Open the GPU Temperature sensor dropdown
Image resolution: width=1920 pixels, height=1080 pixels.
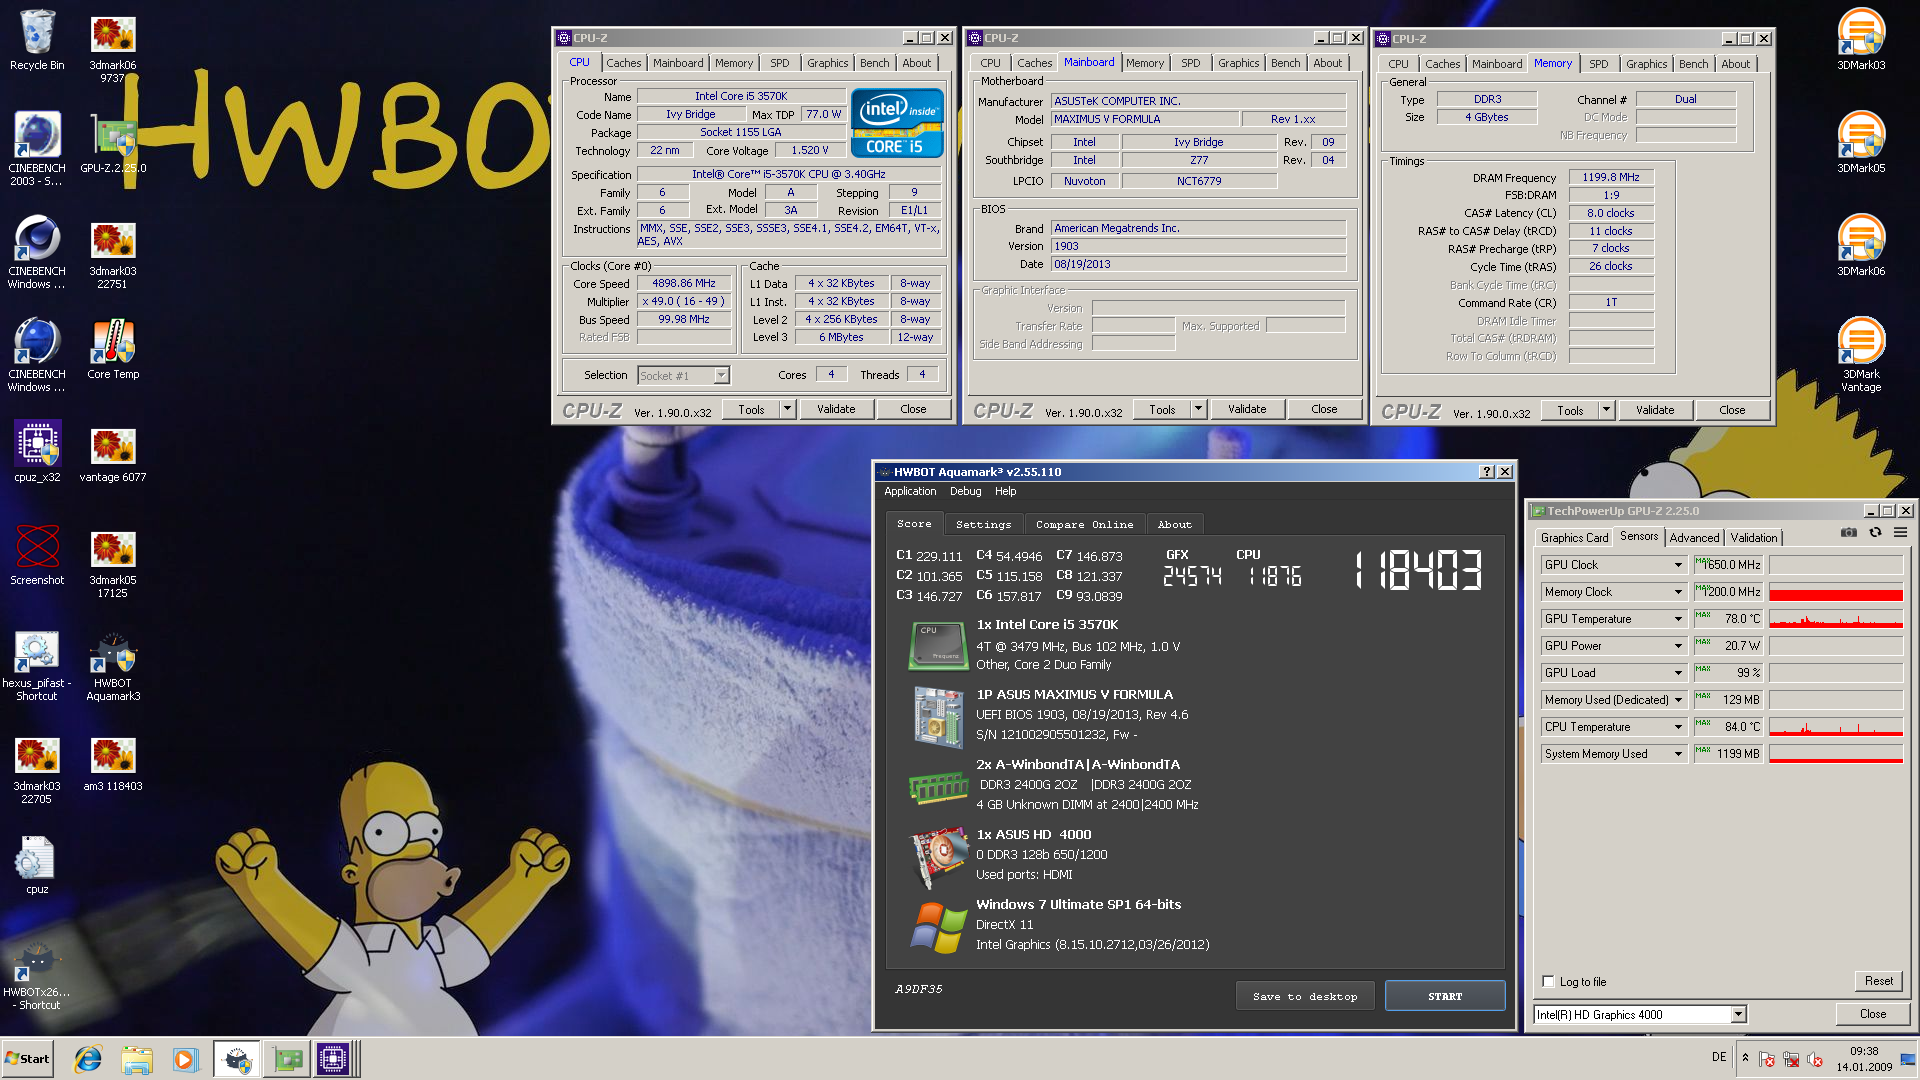point(1678,619)
